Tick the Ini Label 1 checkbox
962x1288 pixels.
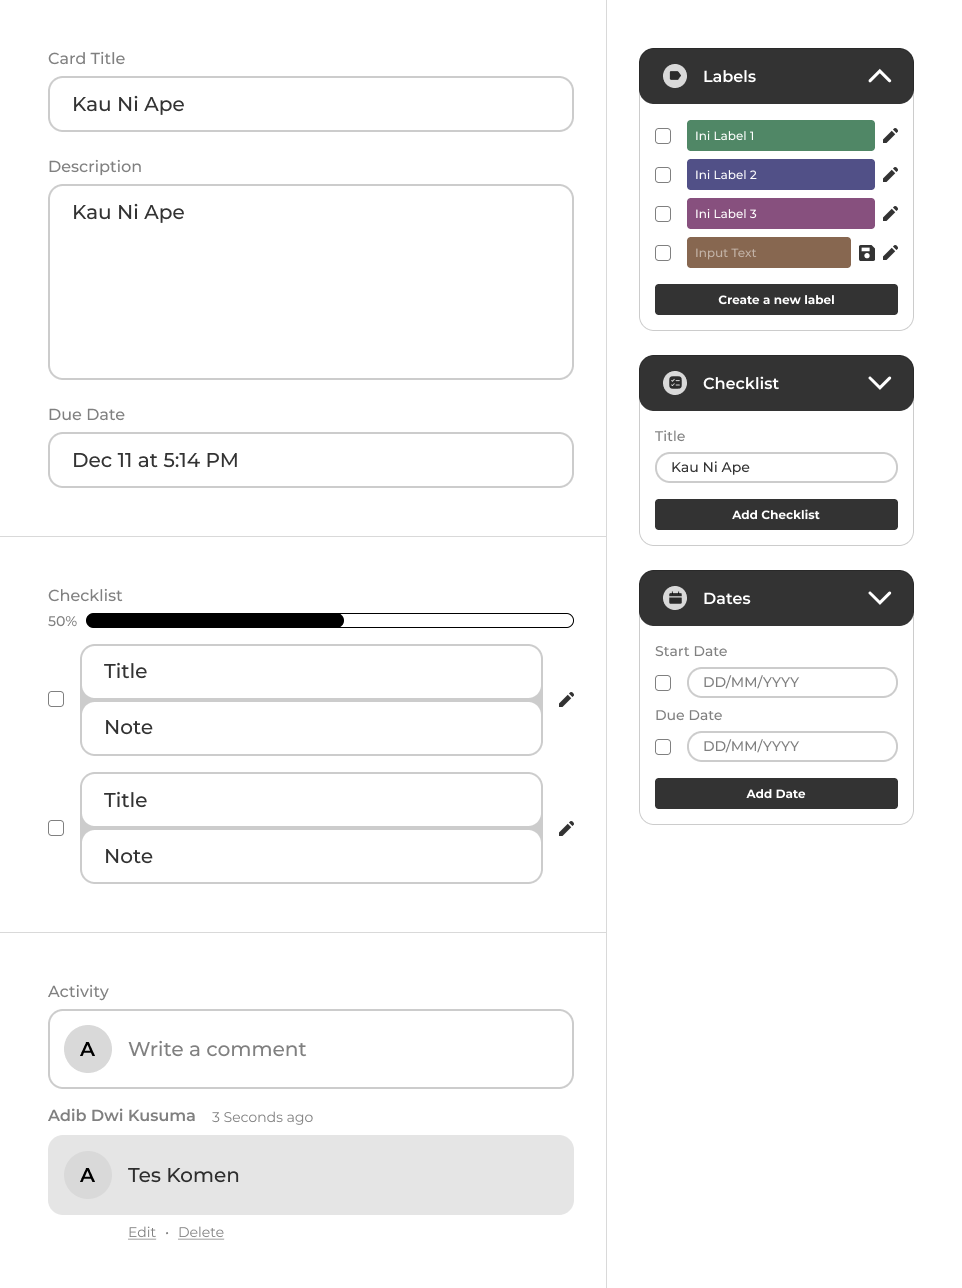click(x=663, y=136)
